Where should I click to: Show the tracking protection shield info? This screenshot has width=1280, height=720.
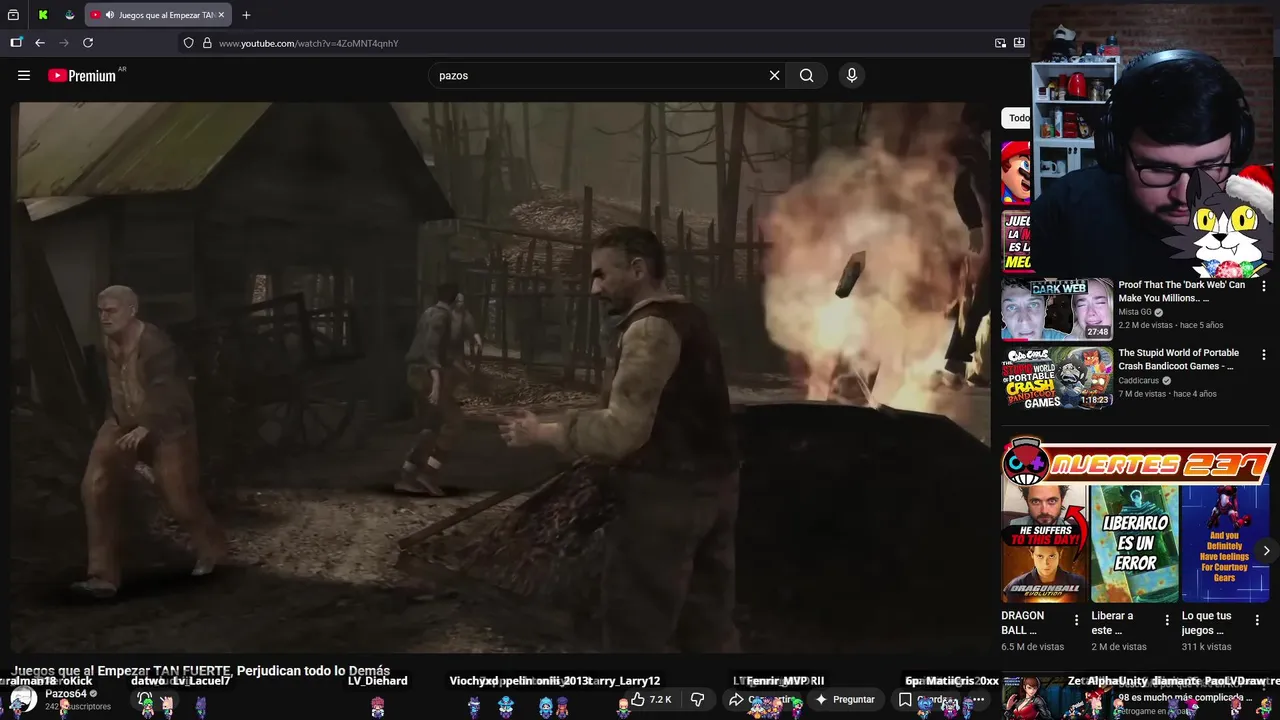tap(188, 43)
